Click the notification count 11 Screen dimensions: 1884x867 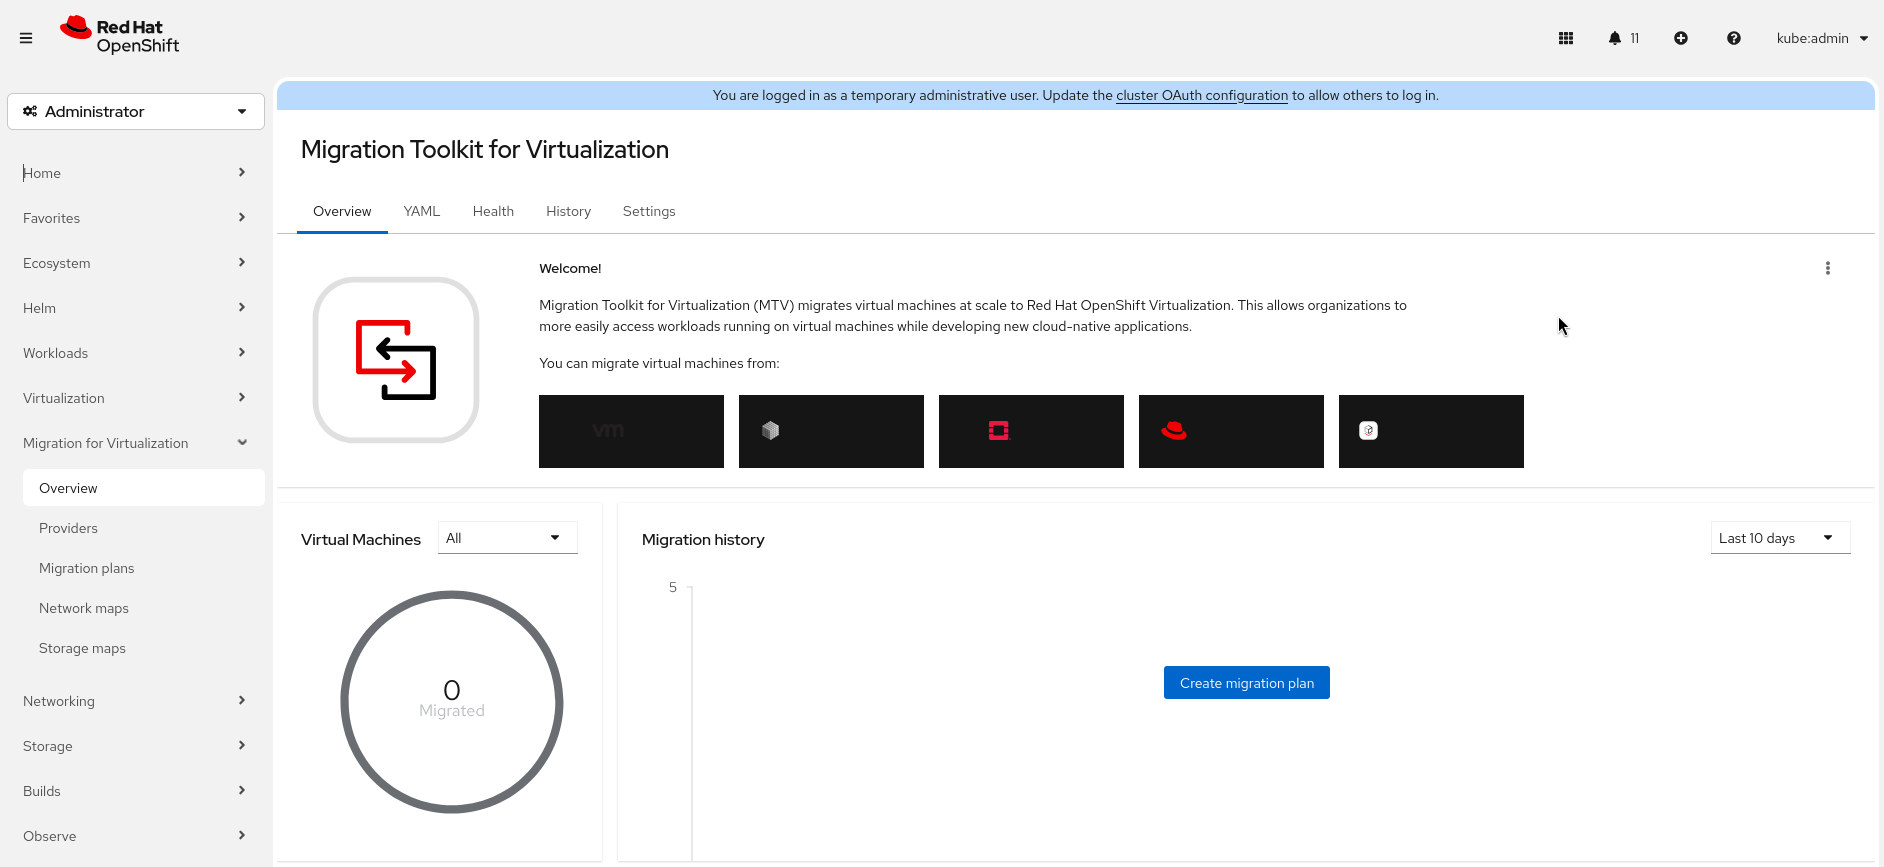pos(1635,38)
